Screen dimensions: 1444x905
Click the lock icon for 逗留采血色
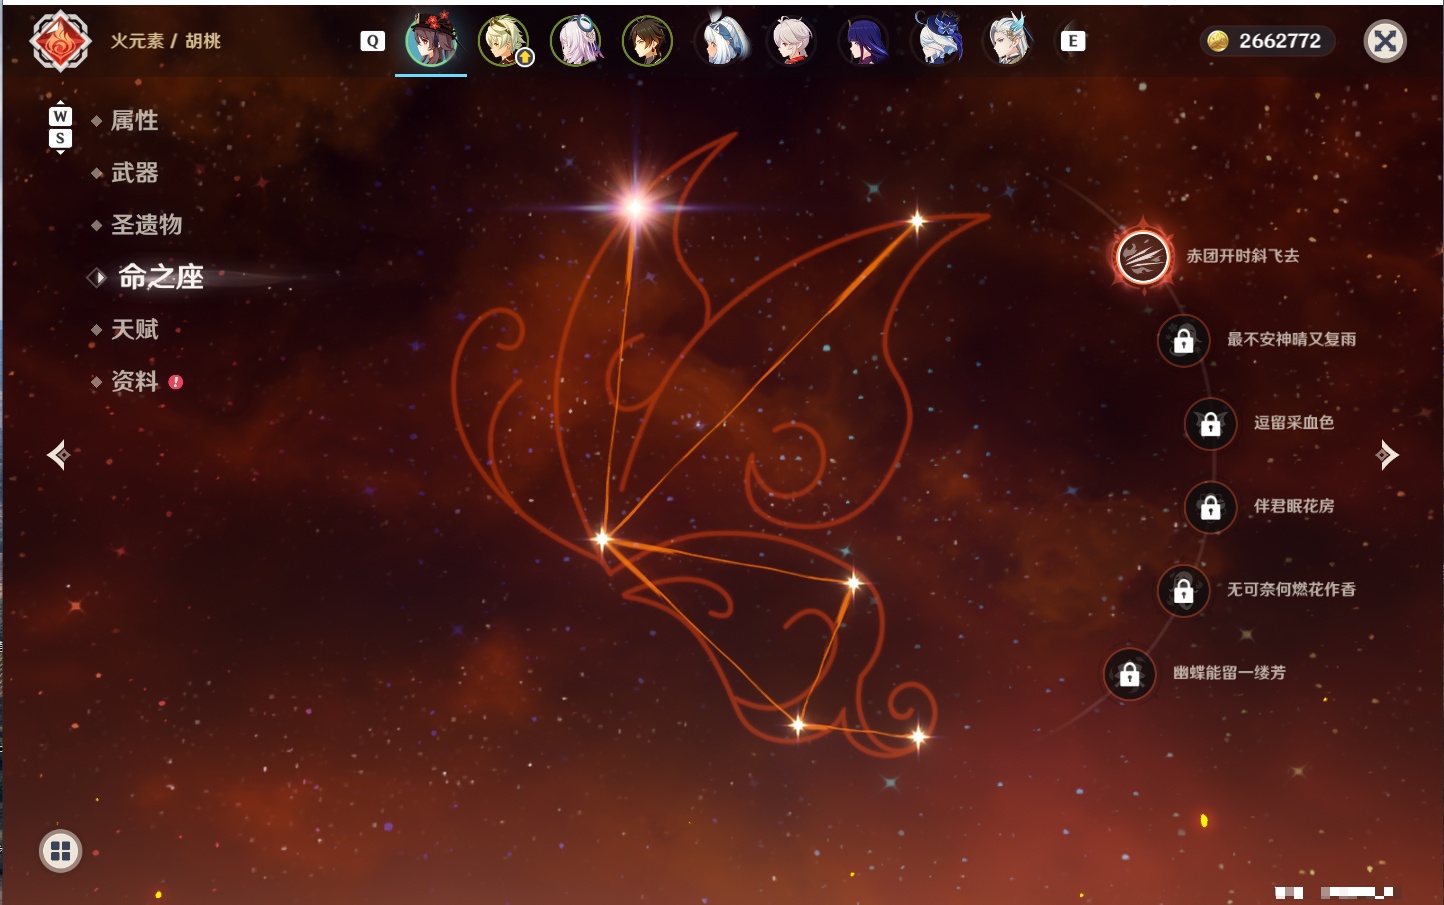tap(1210, 423)
